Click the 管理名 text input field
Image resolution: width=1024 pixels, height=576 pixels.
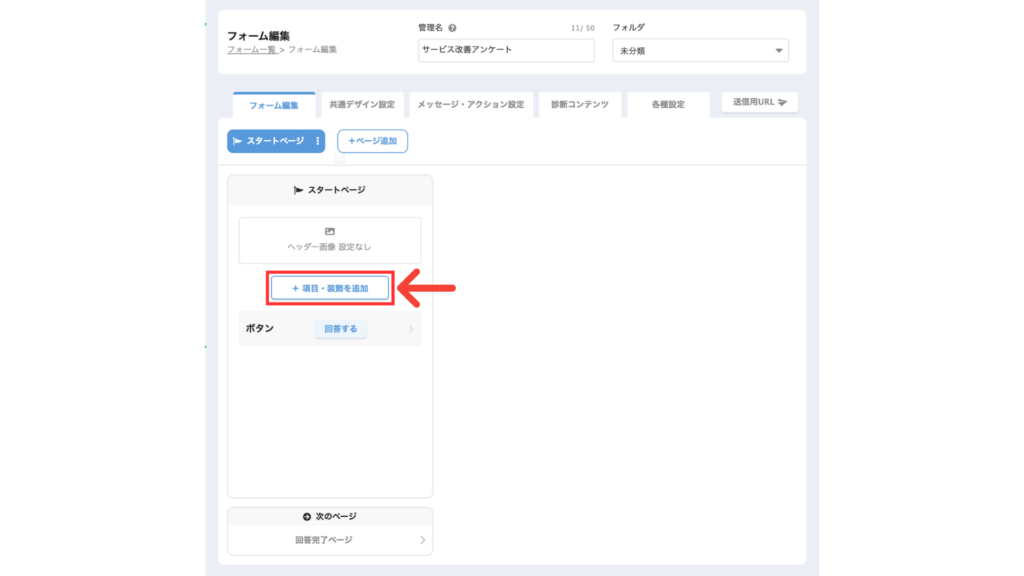(506, 50)
